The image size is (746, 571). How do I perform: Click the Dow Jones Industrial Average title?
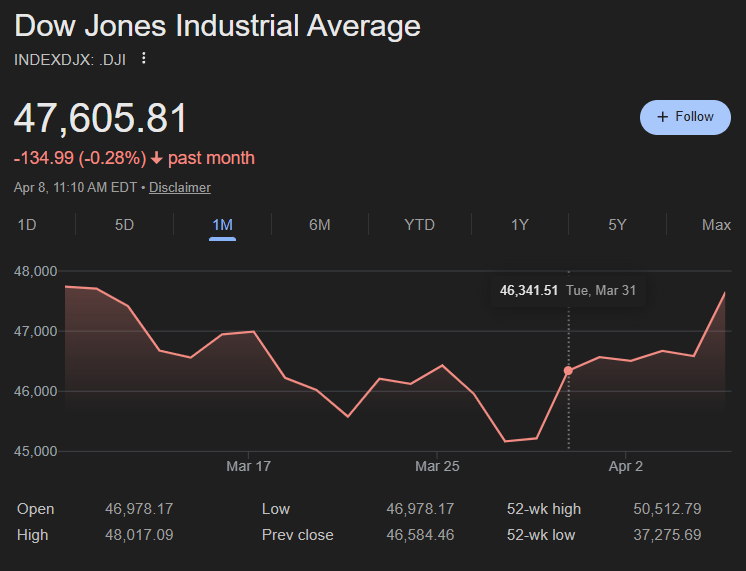click(217, 26)
